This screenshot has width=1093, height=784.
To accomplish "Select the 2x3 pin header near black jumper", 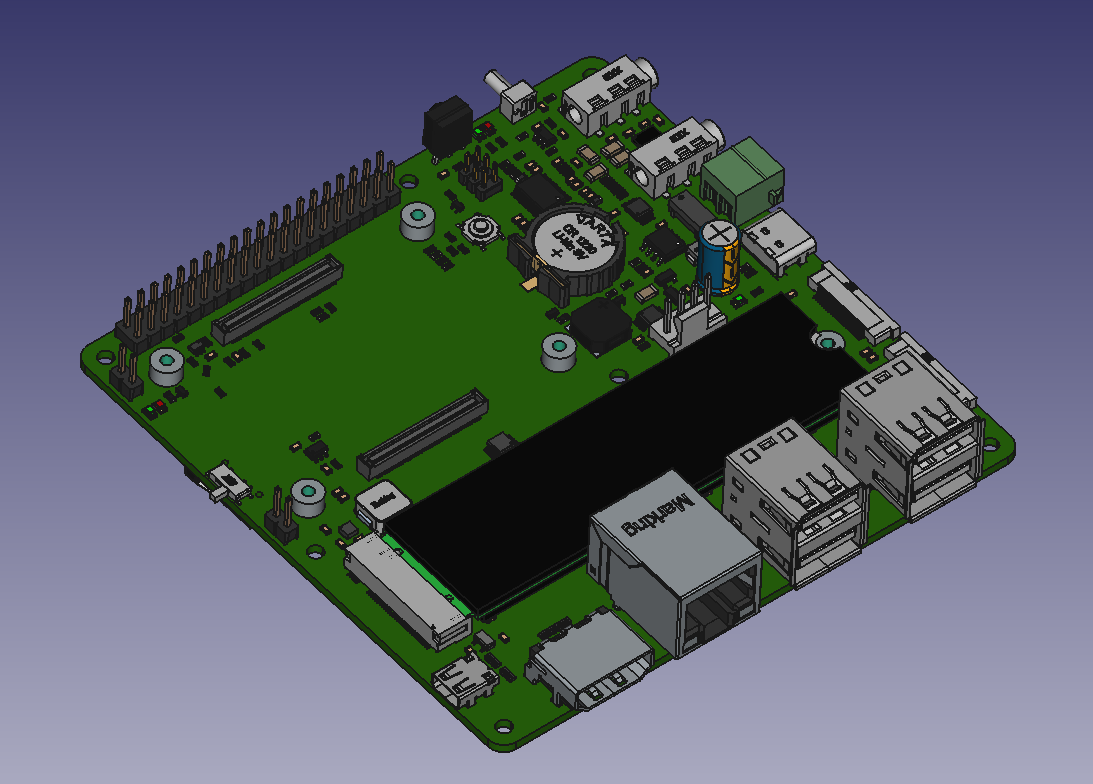I will [479, 173].
